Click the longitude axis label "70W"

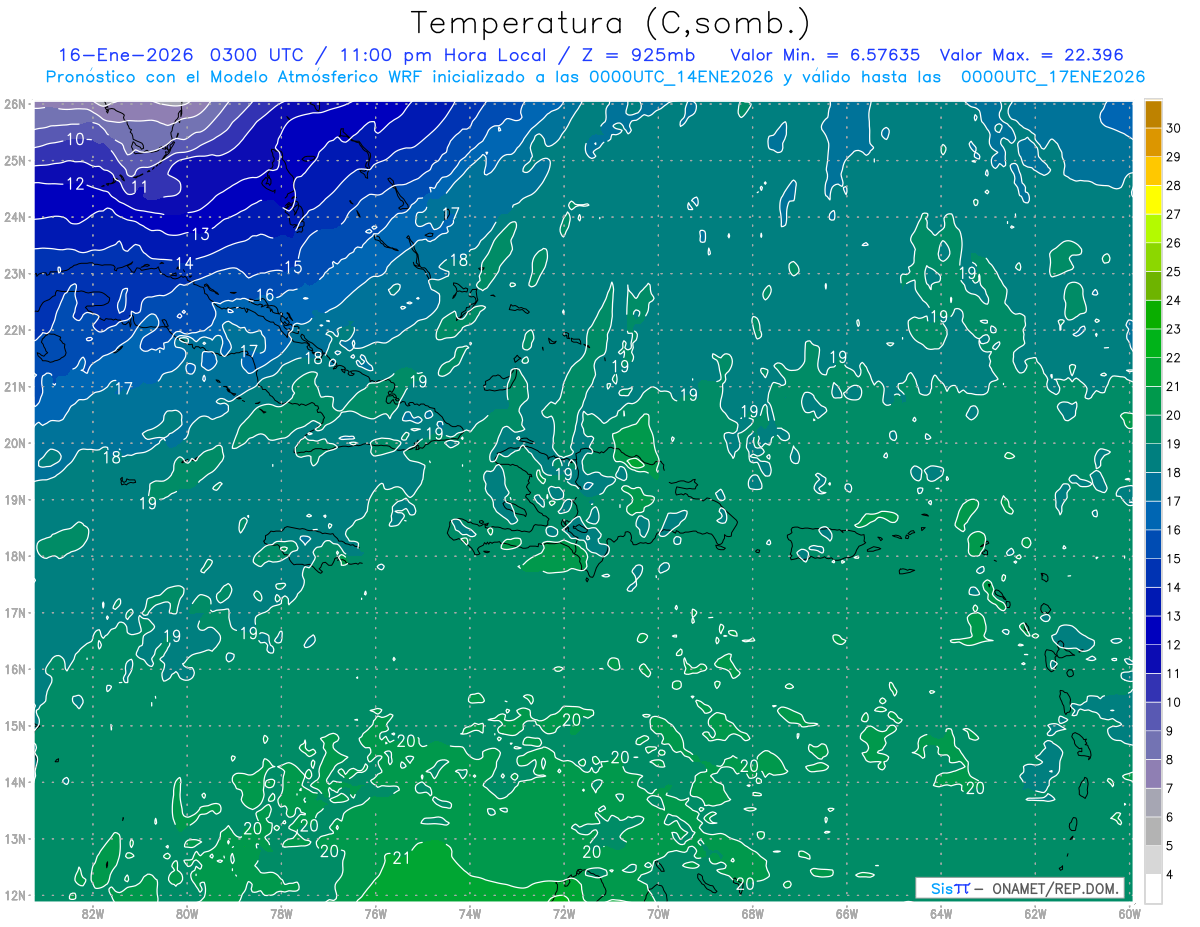658,914
